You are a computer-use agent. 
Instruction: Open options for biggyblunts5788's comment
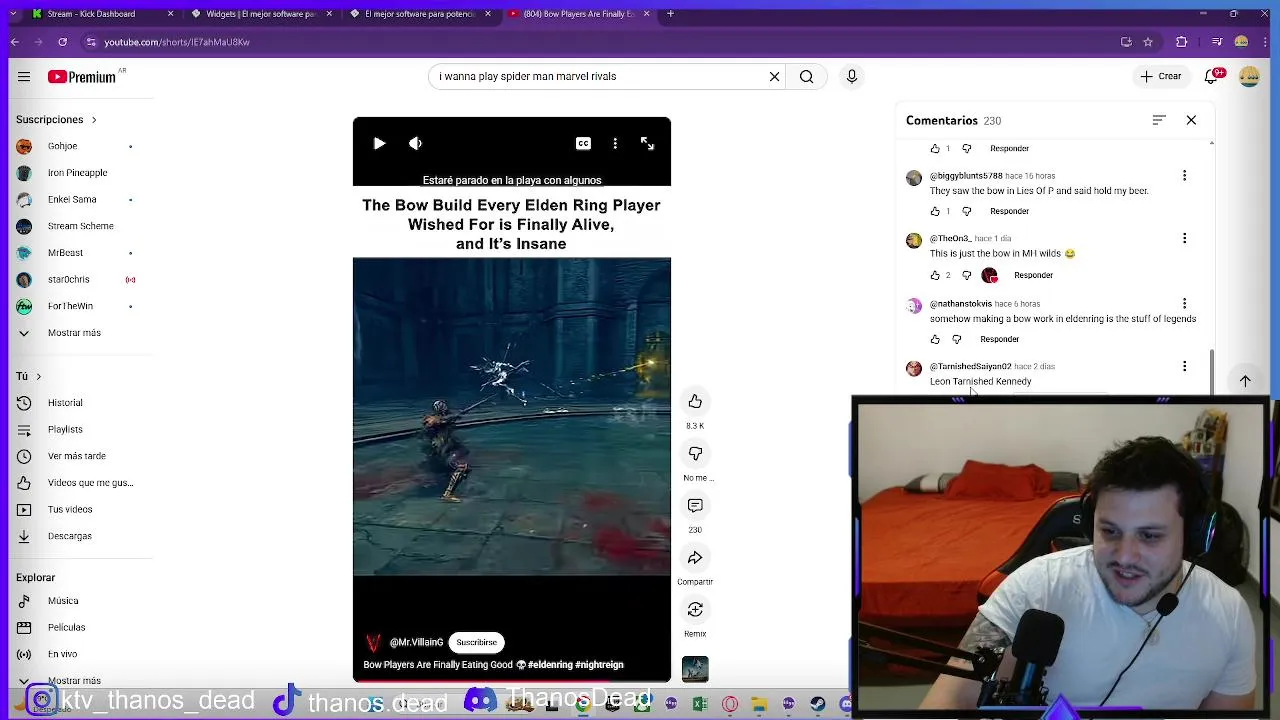click(x=1184, y=176)
